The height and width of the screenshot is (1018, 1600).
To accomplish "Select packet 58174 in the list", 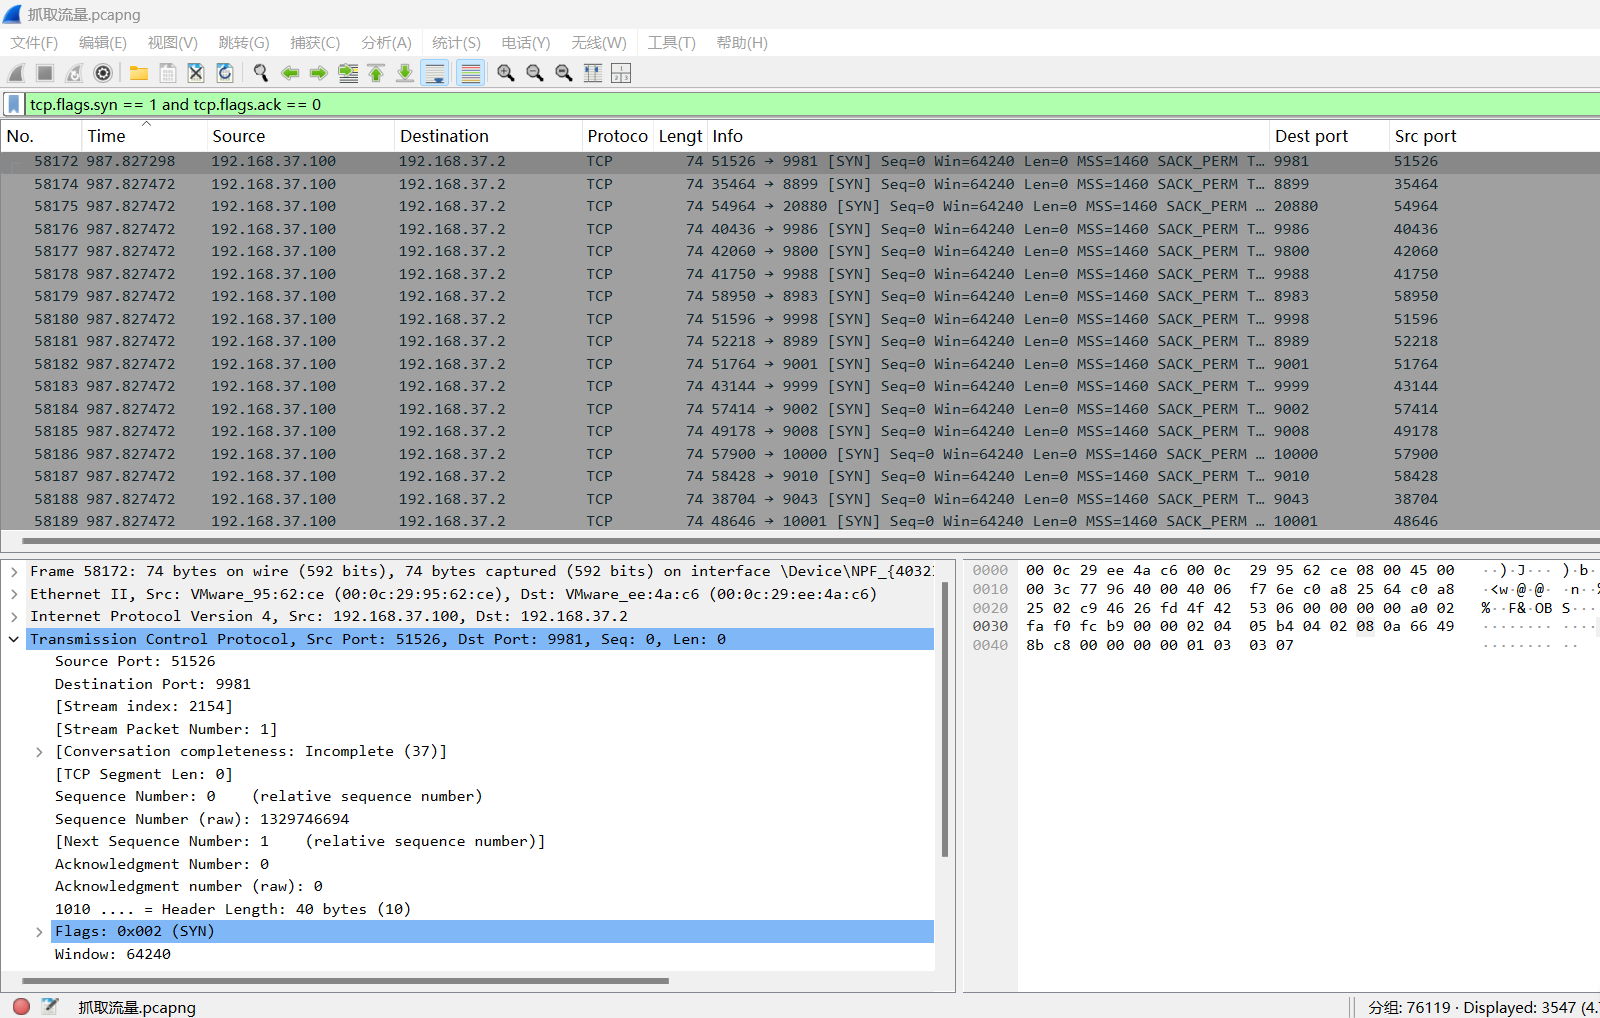I will point(800,184).
